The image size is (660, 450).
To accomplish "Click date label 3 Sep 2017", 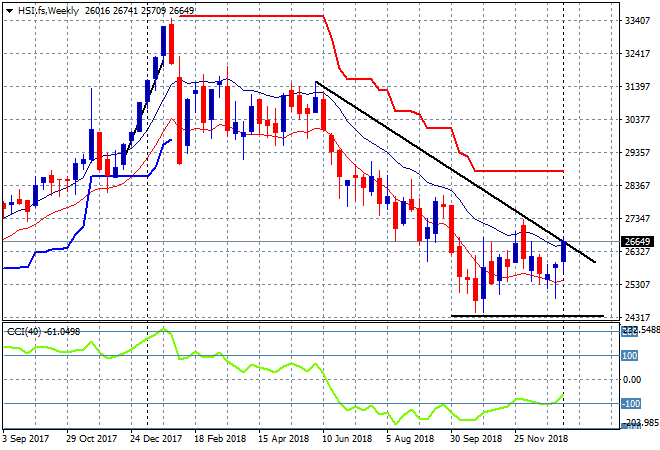I will point(26,439).
